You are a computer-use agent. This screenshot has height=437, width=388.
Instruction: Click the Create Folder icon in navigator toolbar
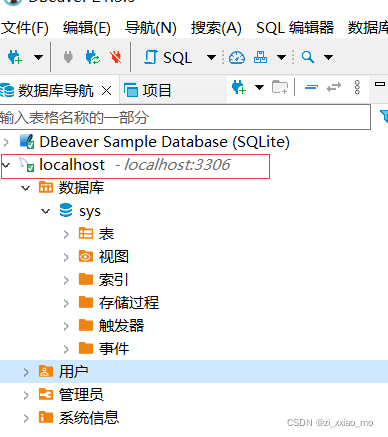tap(280, 87)
